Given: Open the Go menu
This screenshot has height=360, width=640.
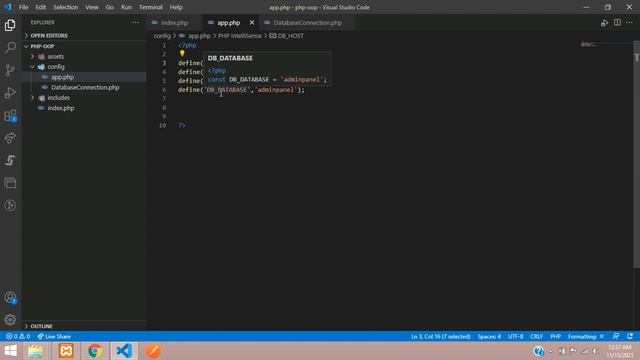Looking at the screenshot, I should (109, 7).
